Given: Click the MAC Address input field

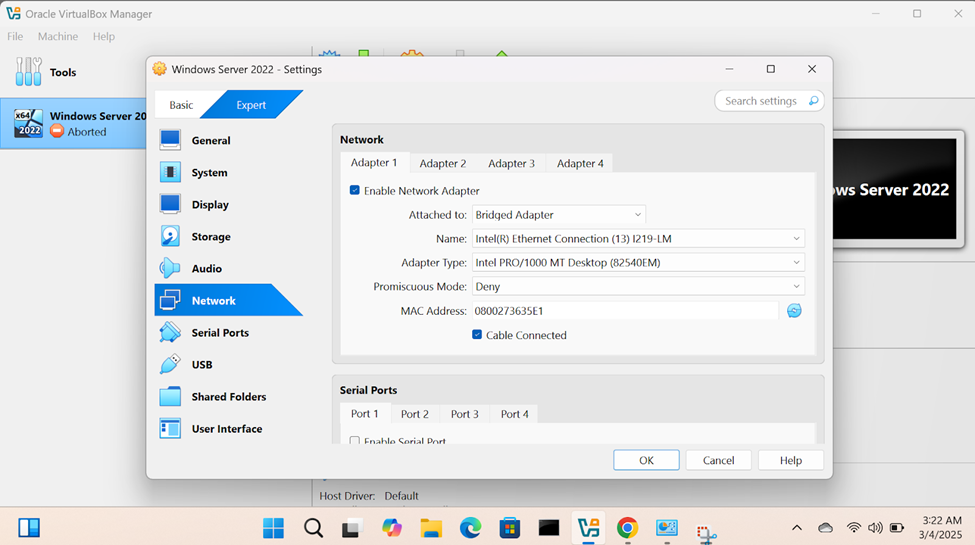Looking at the screenshot, I should coord(625,310).
